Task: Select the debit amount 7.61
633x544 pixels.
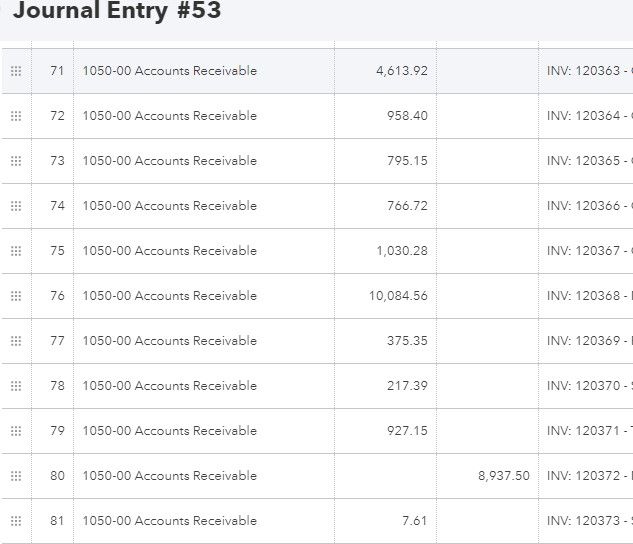Action: click(x=414, y=521)
